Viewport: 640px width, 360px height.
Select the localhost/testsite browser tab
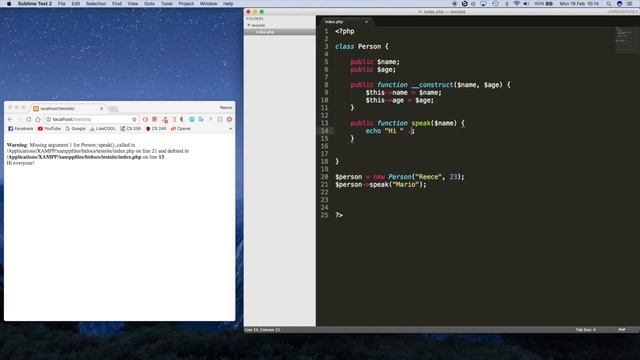[68, 108]
